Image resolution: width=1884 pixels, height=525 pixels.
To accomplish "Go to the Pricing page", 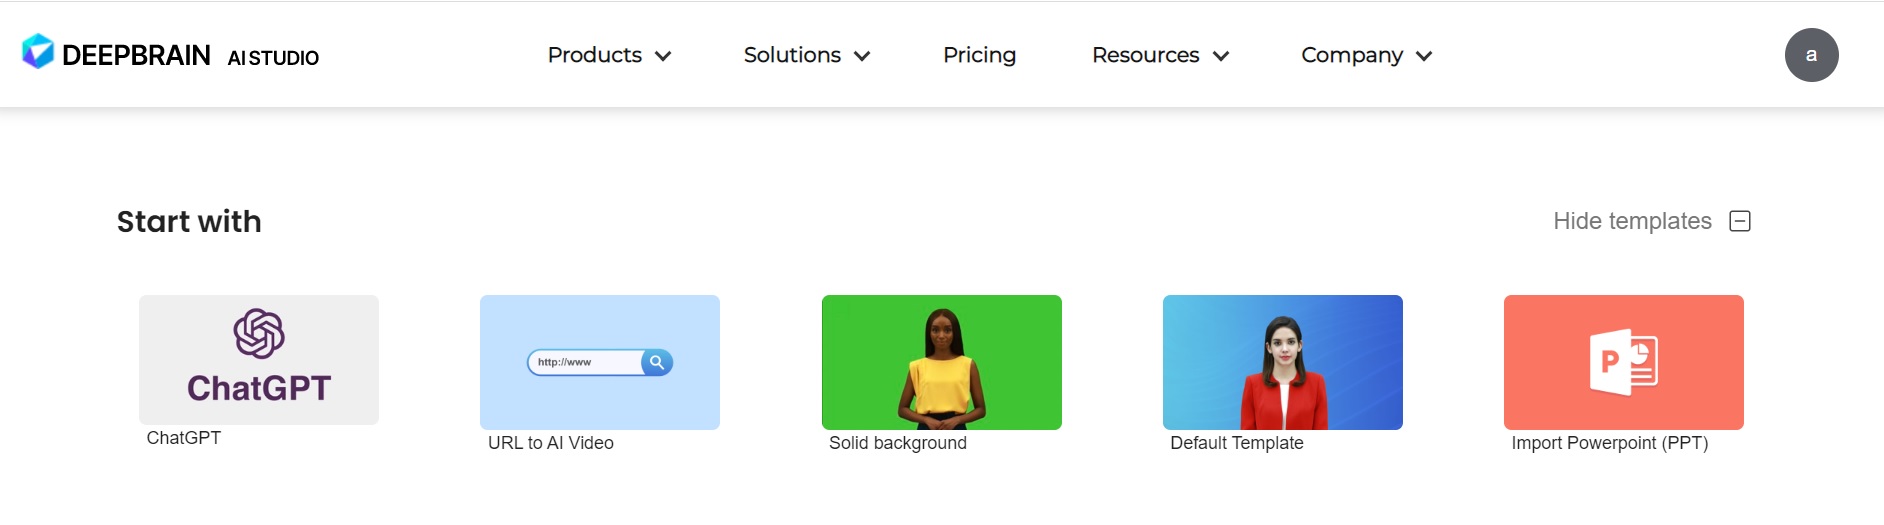I will point(979,55).
